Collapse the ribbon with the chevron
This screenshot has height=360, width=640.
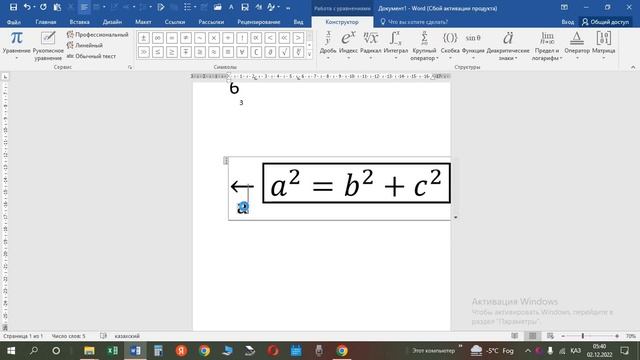point(633,67)
